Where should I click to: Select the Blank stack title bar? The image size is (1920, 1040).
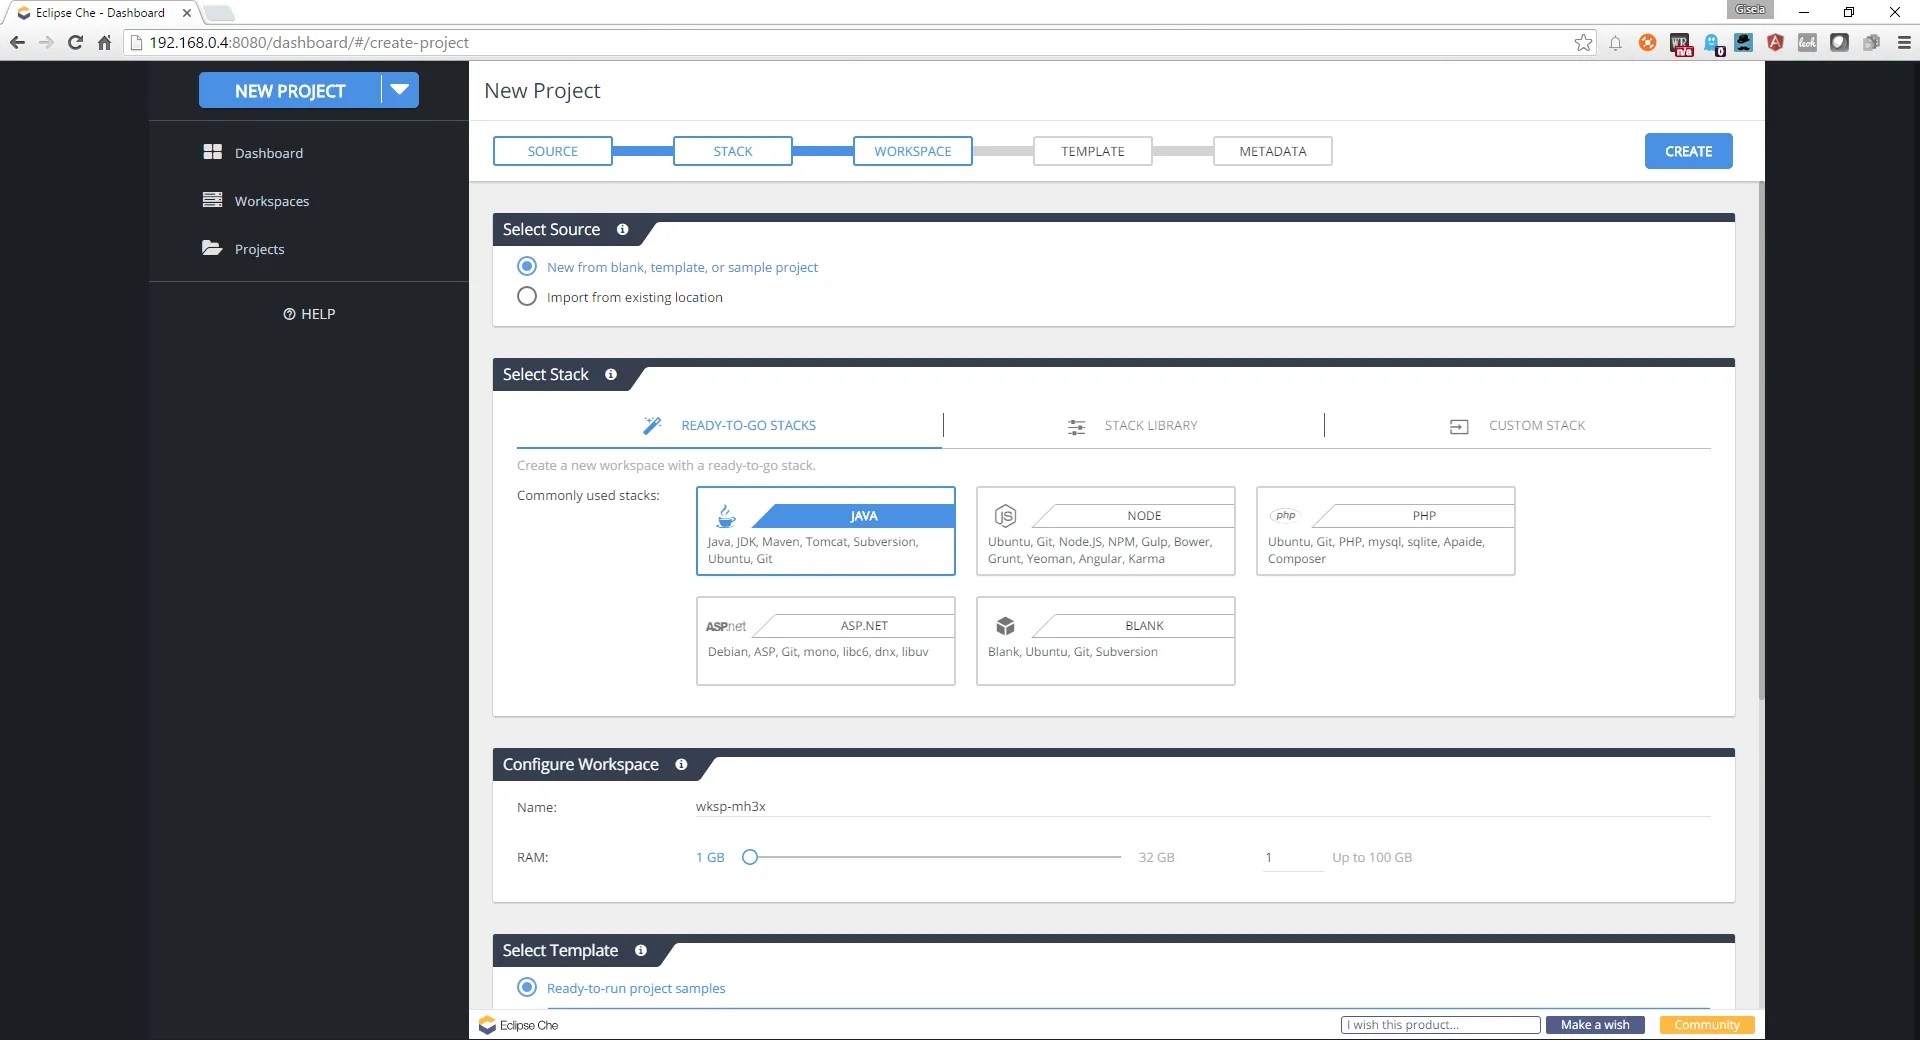click(1144, 626)
